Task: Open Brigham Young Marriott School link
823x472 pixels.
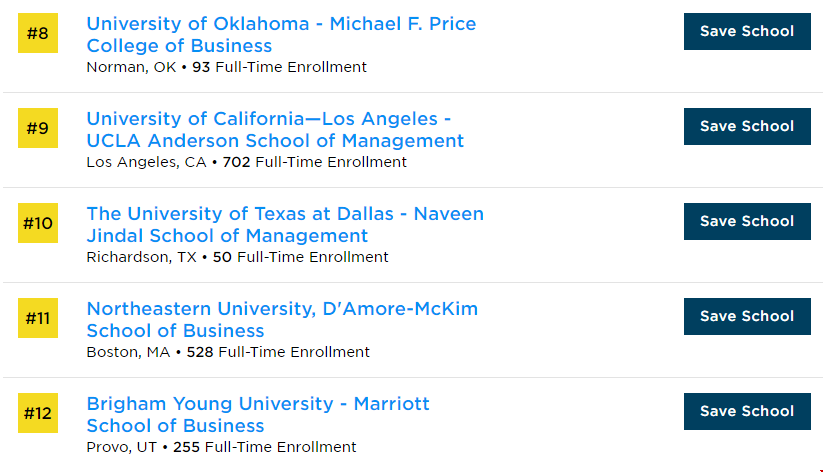Action: [x=258, y=415]
